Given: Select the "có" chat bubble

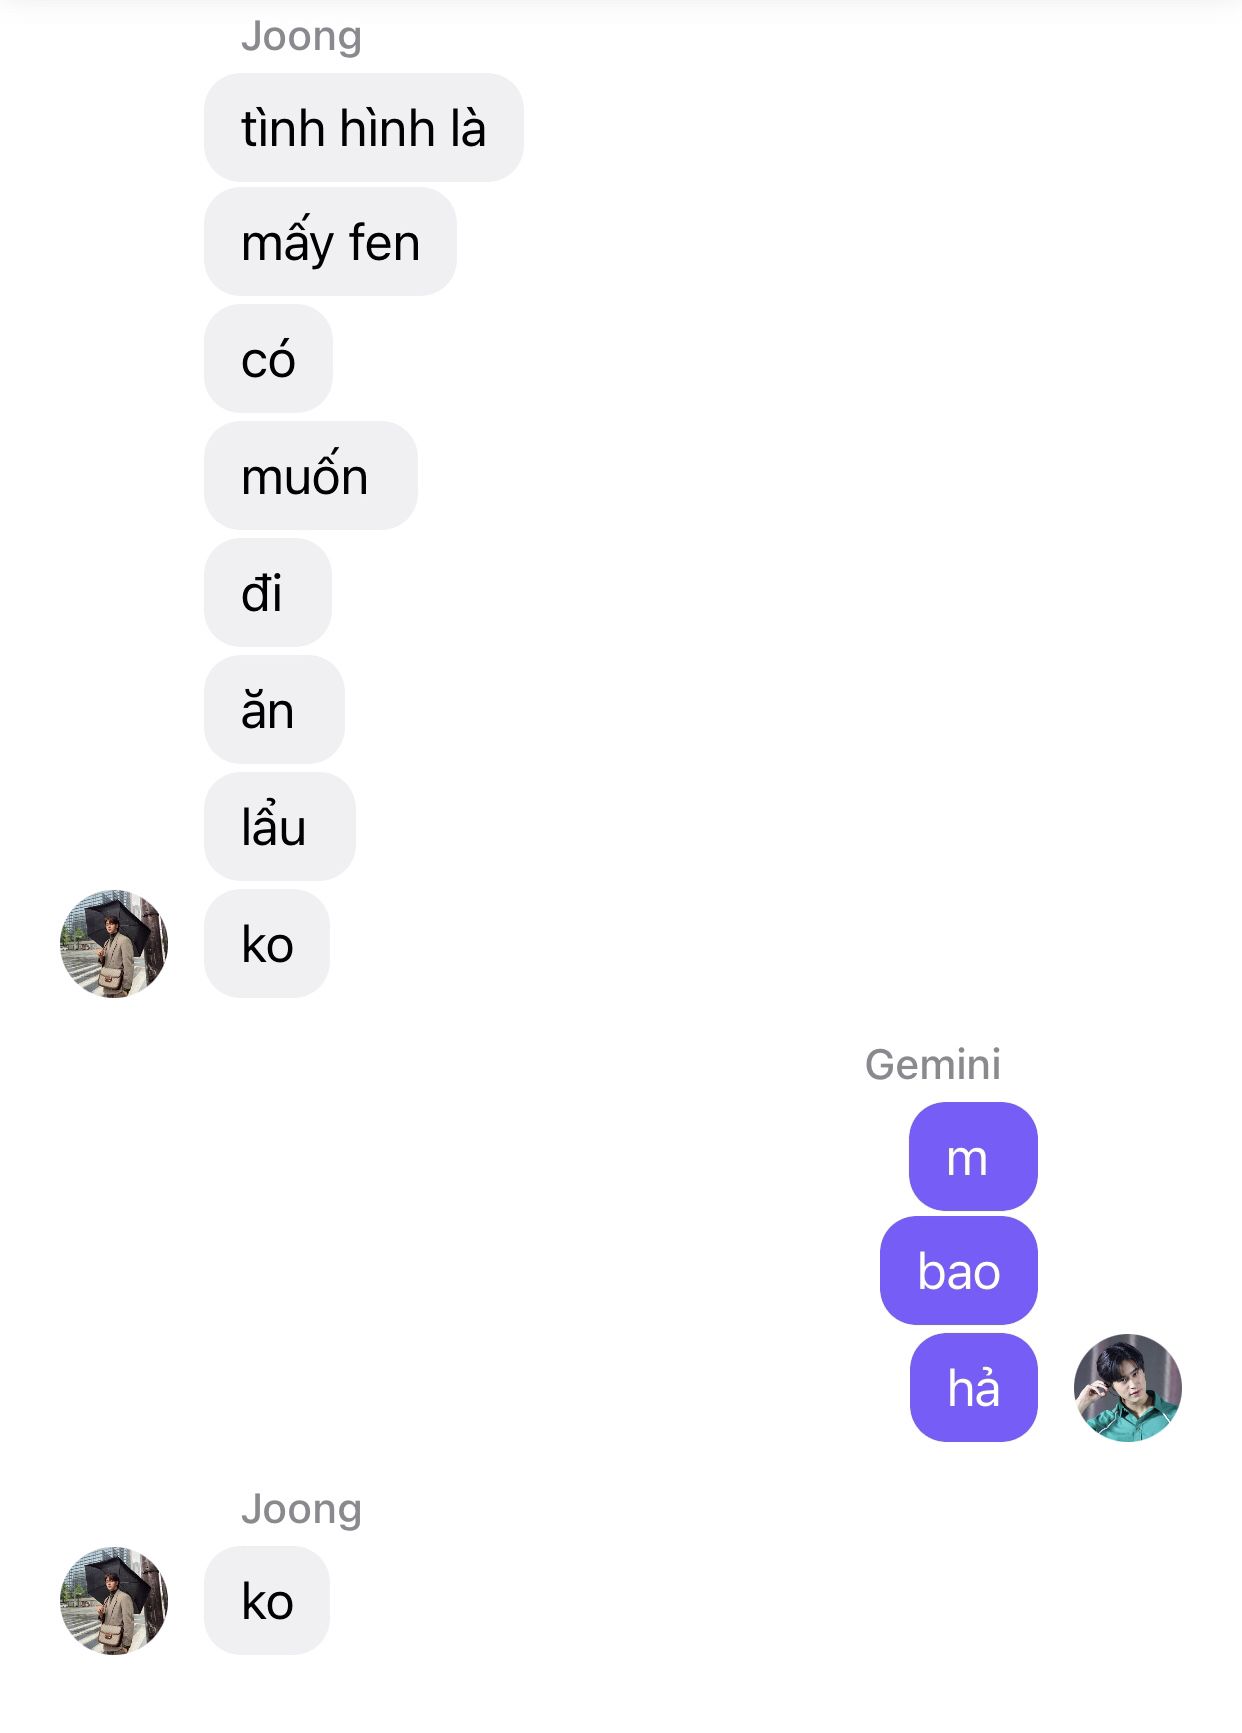Looking at the screenshot, I should click(268, 359).
